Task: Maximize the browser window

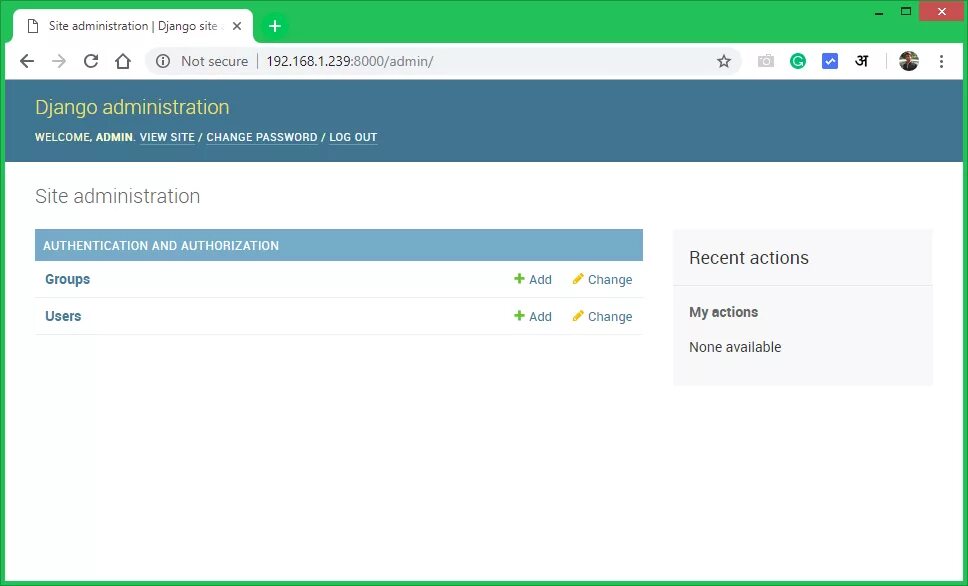Action: 906,12
